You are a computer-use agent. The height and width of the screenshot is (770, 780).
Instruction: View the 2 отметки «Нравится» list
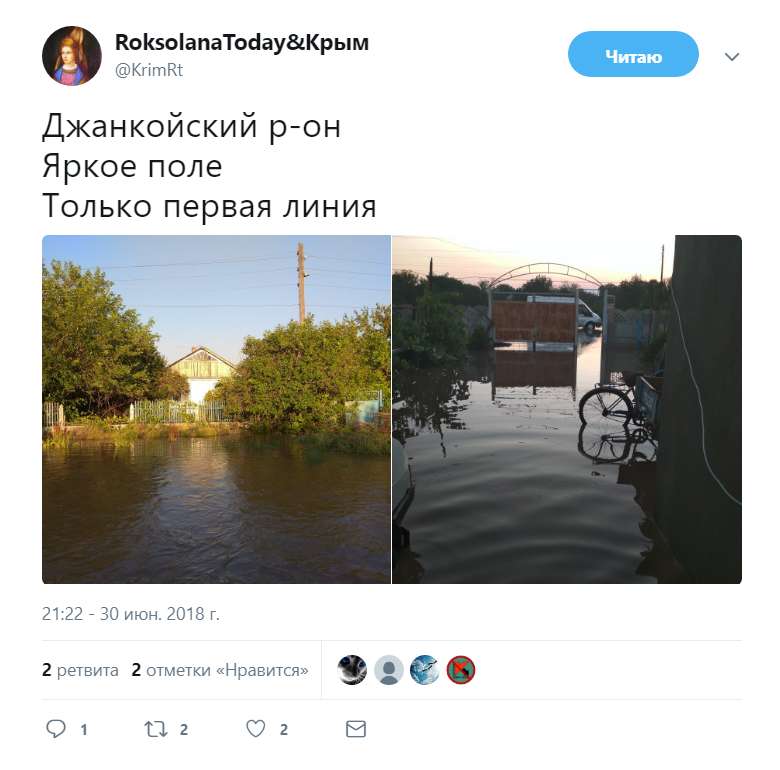tap(220, 670)
